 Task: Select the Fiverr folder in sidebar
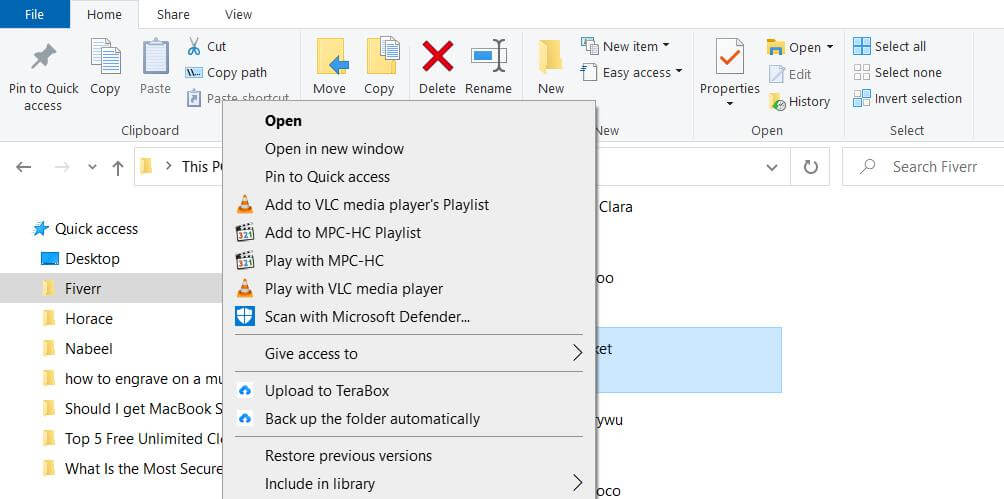tap(111, 289)
